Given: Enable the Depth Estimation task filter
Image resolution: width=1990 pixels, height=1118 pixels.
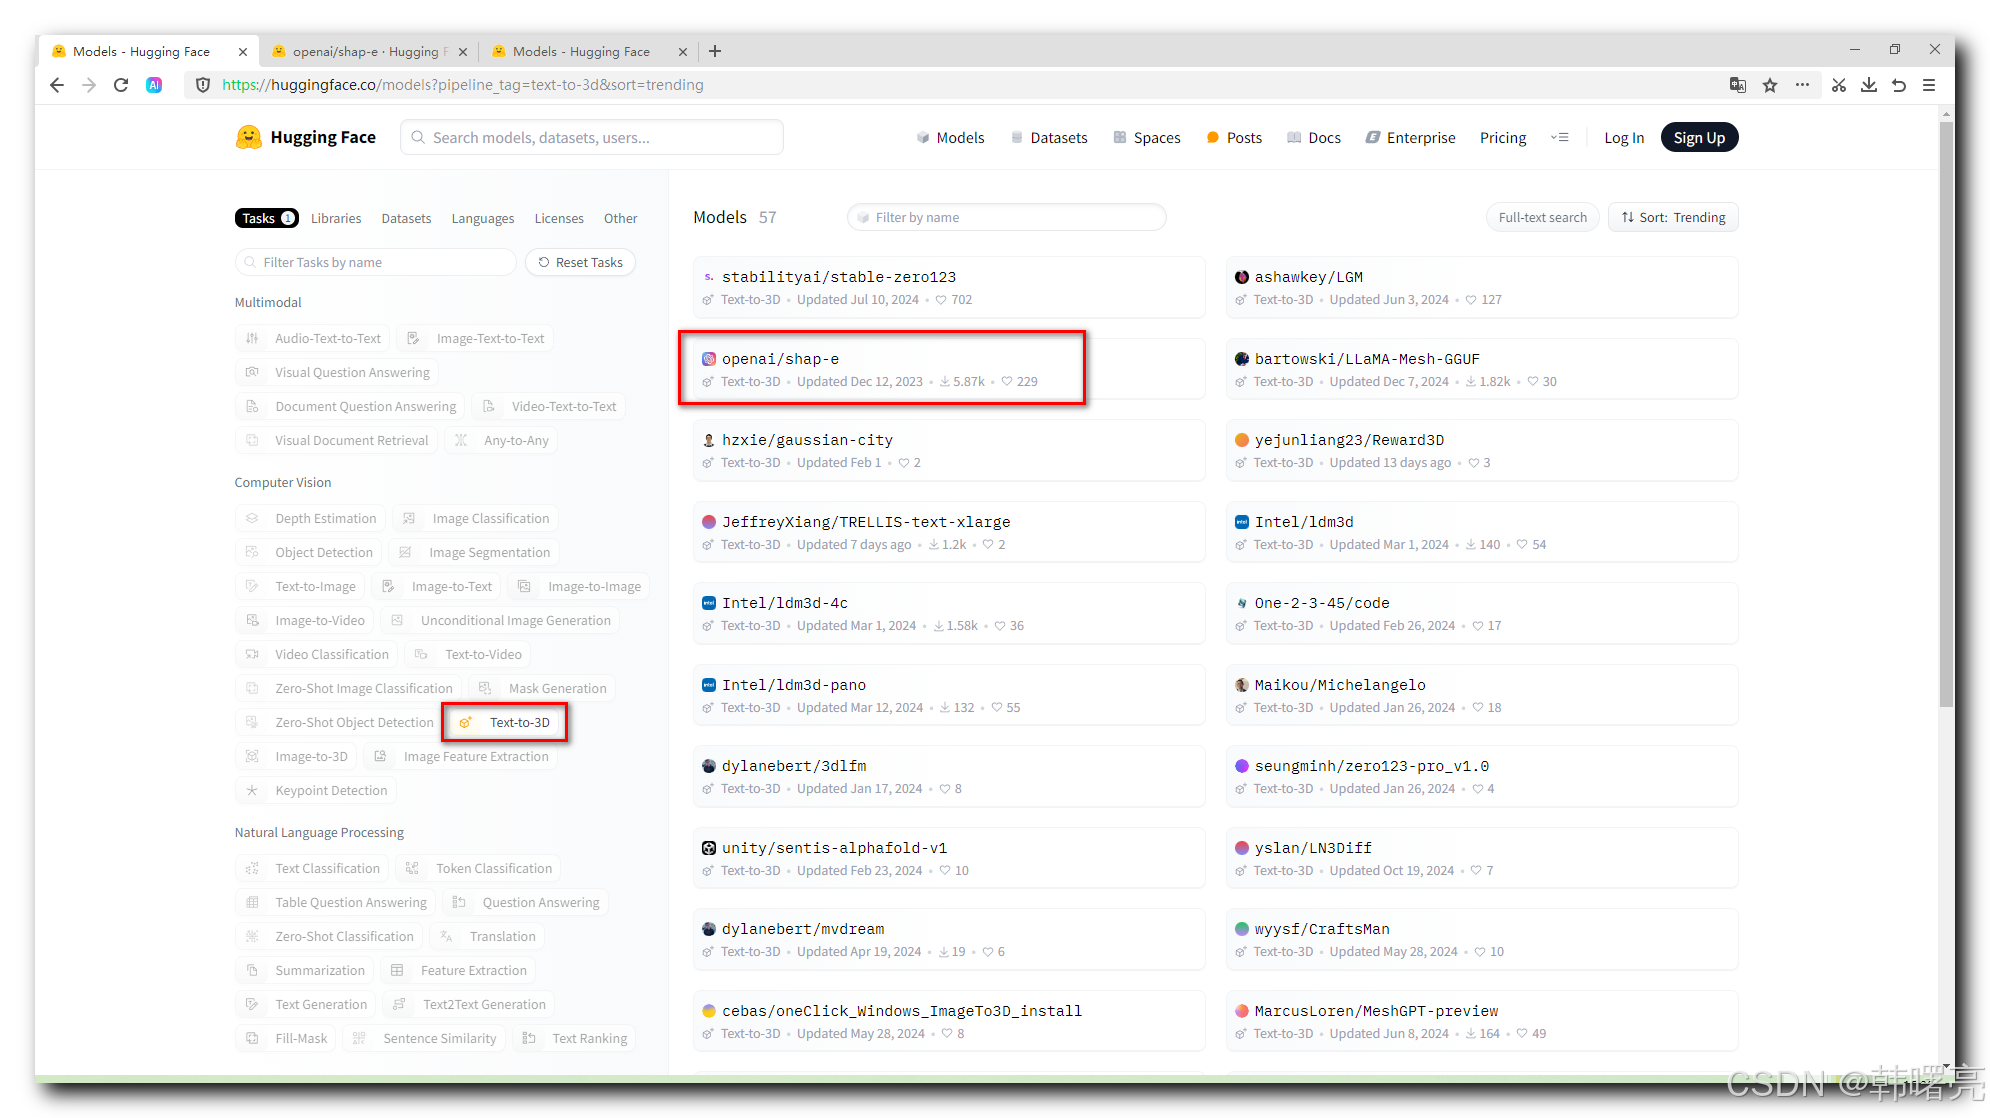Looking at the screenshot, I should point(311,518).
